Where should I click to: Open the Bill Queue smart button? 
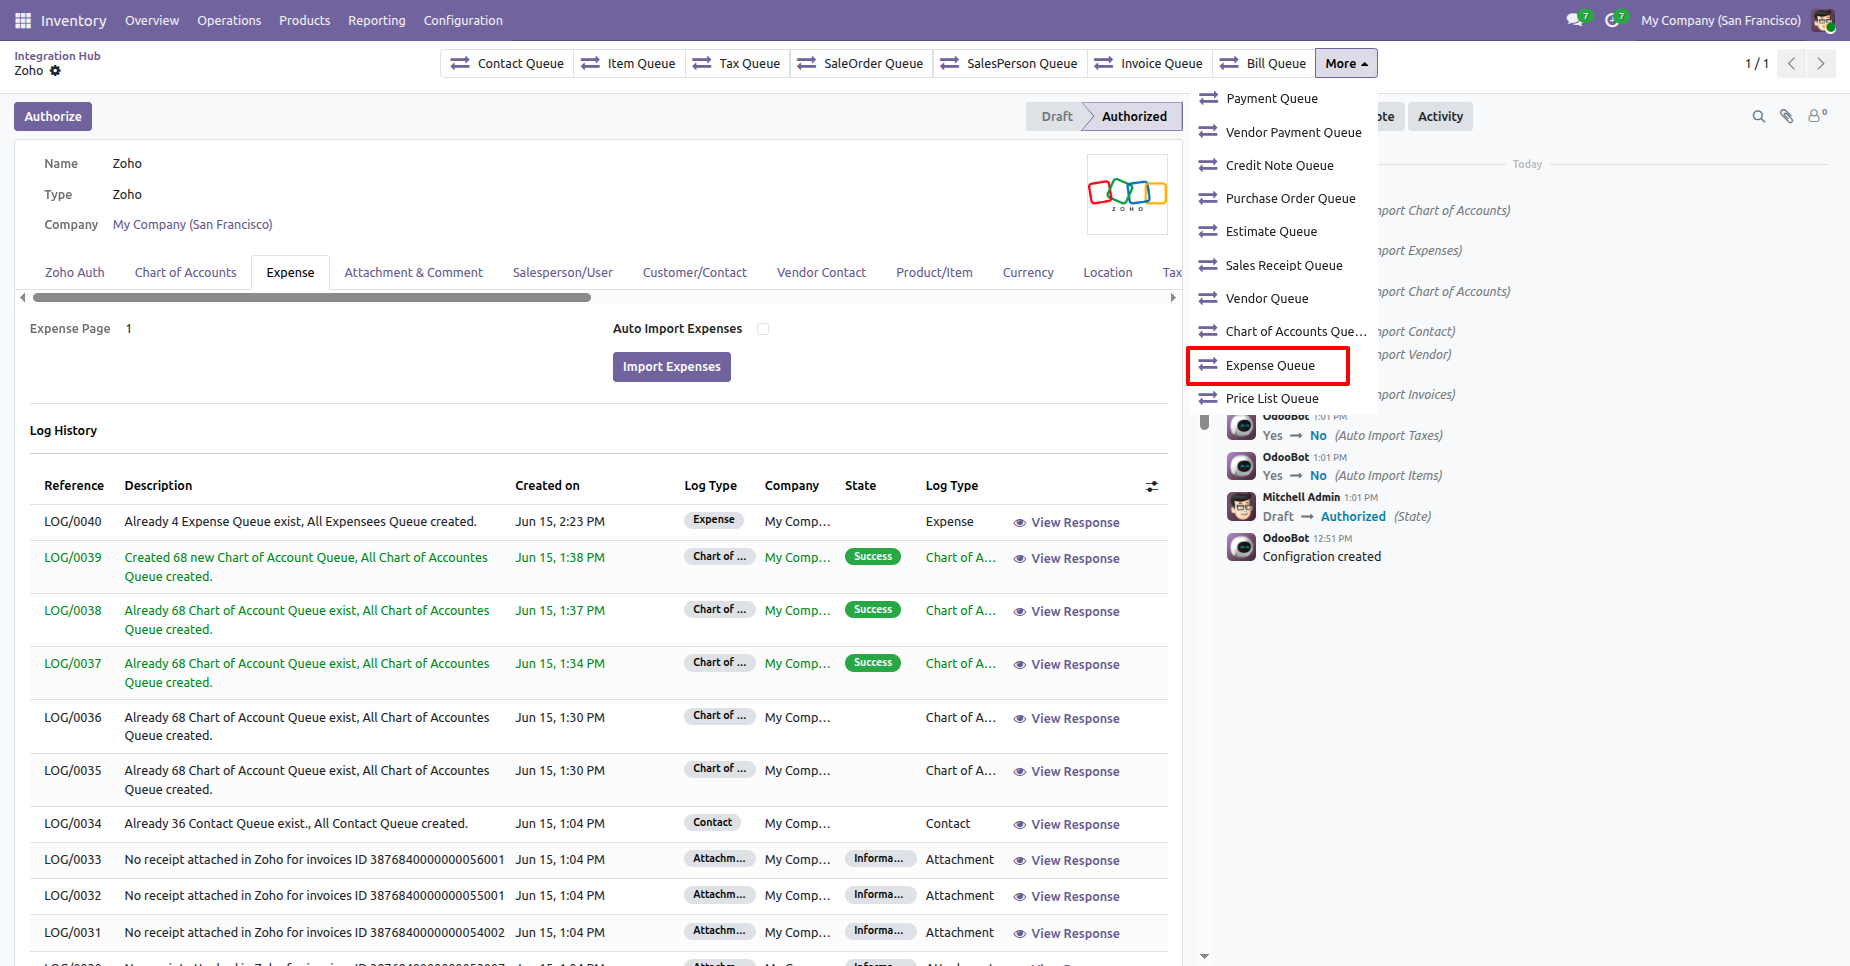tap(1264, 63)
